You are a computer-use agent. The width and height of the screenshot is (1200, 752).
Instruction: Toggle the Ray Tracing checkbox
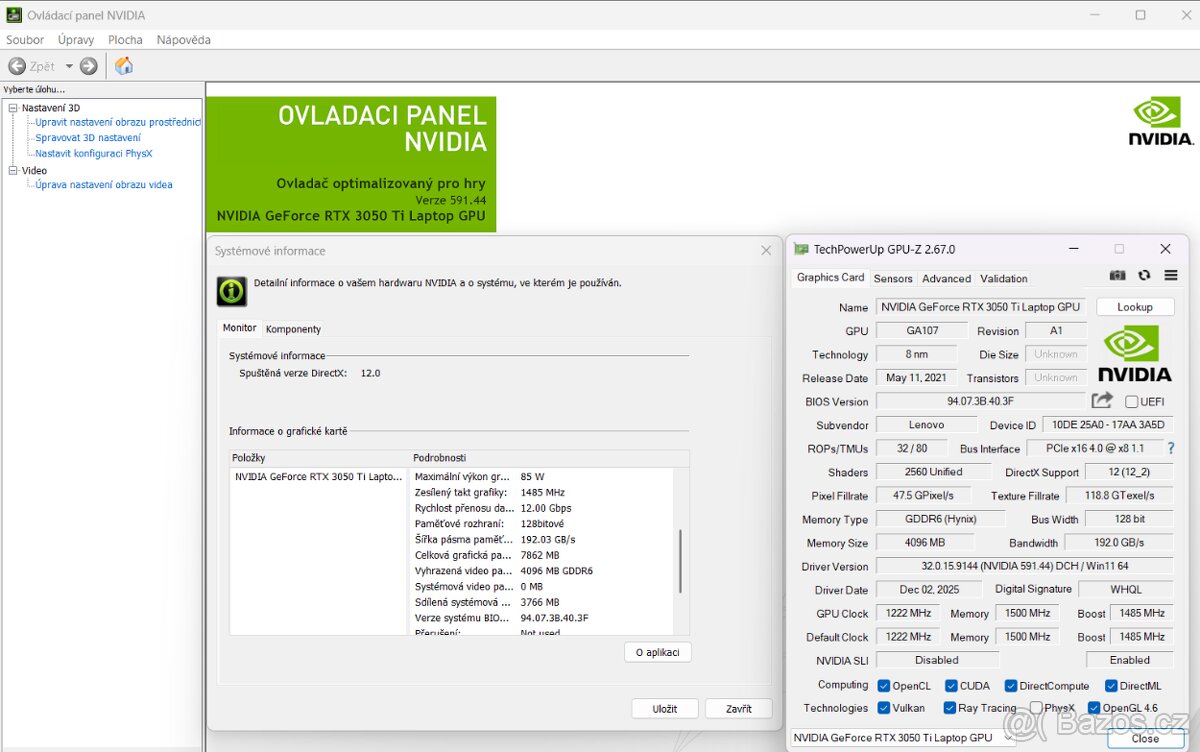point(950,708)
